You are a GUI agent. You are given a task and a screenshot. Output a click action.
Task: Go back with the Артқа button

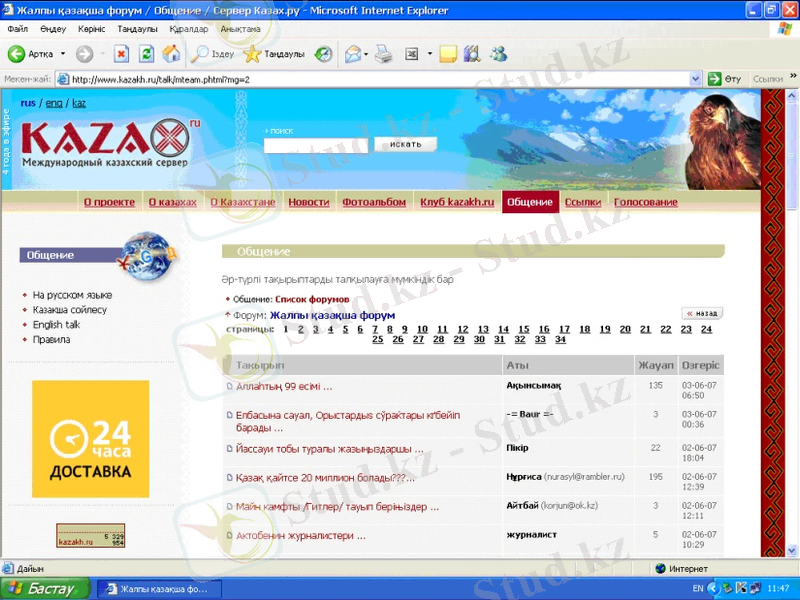(31, 54)
